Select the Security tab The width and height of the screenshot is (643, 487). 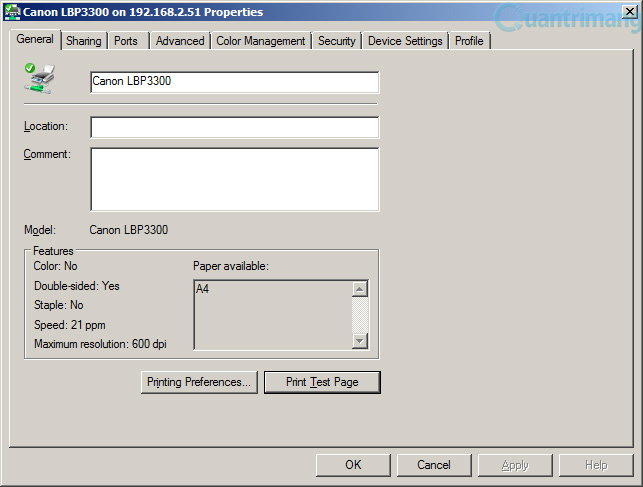(337, 41)
